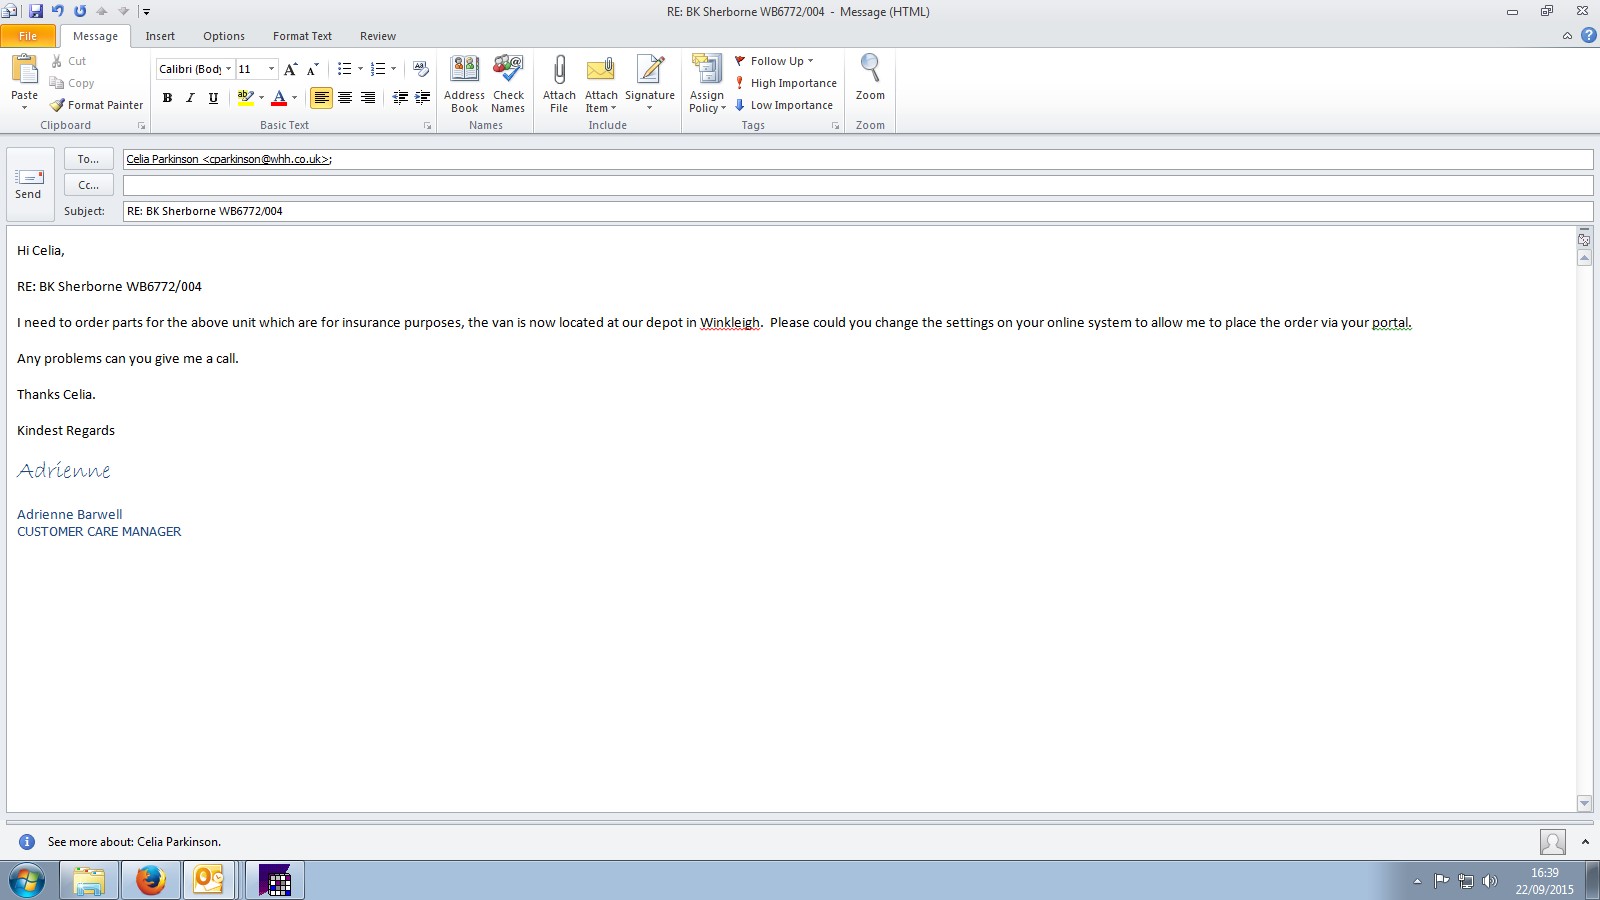Attach a file to the message
The height and width of the screenshot is (900, 1600).
click(x=559, y=84)
